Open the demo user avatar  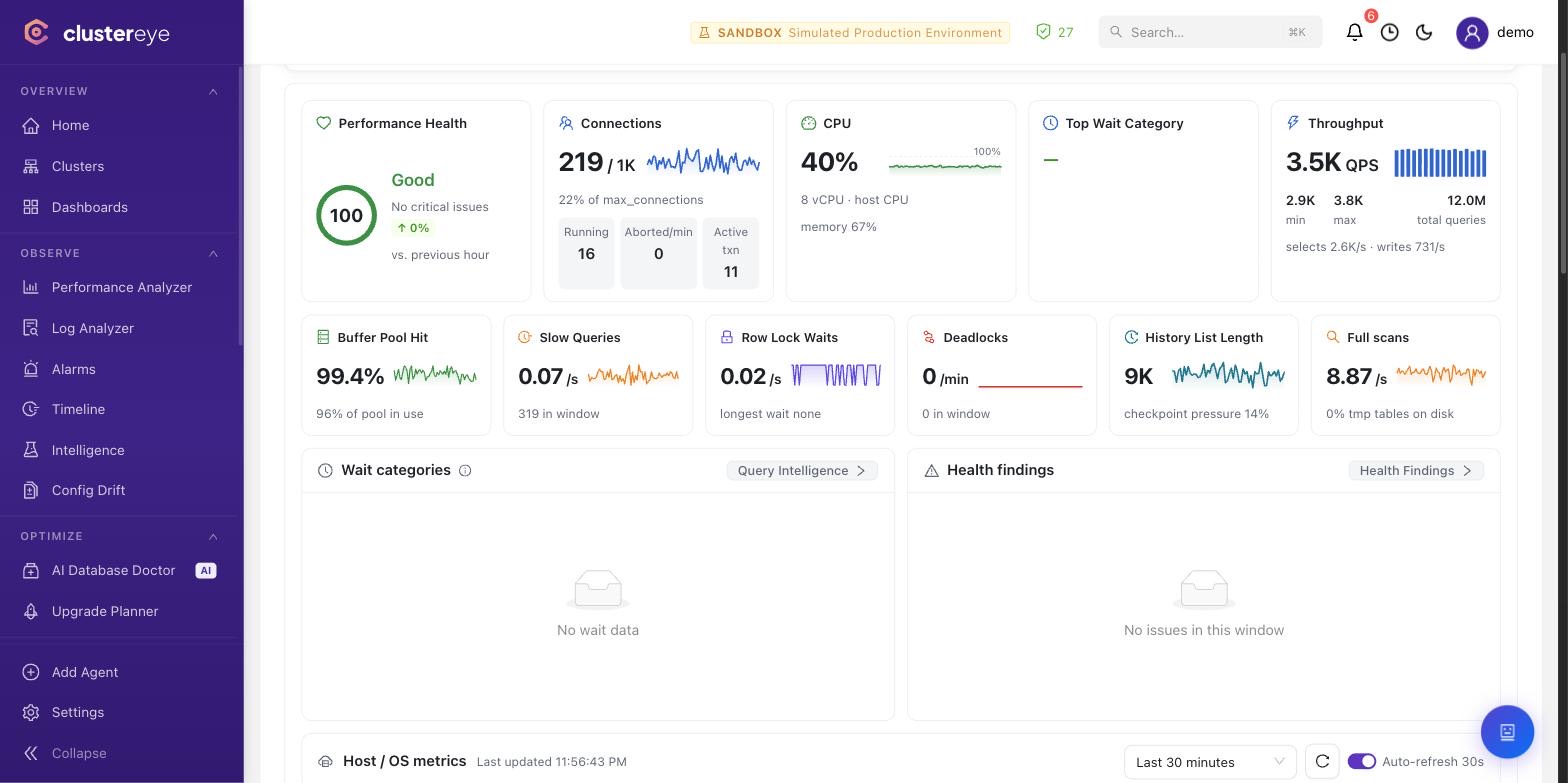[1472, 32]
